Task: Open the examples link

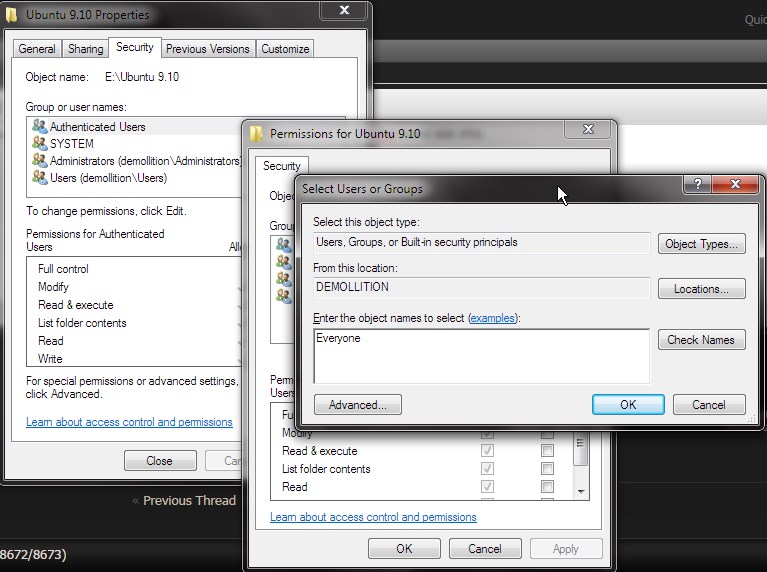Action: click(493, 318)
